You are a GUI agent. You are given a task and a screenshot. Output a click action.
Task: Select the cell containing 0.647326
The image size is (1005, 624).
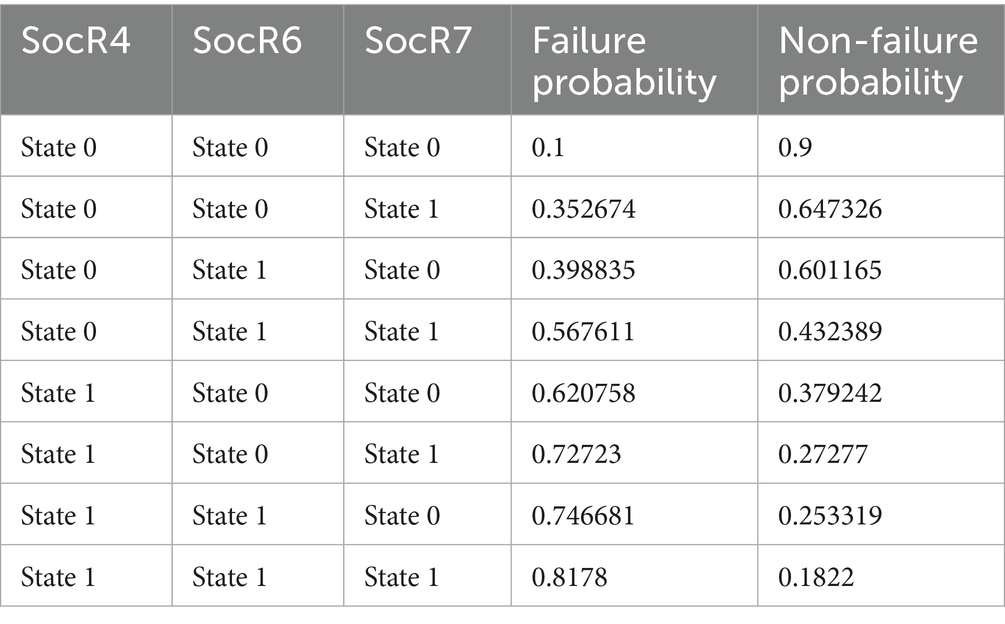830,210
